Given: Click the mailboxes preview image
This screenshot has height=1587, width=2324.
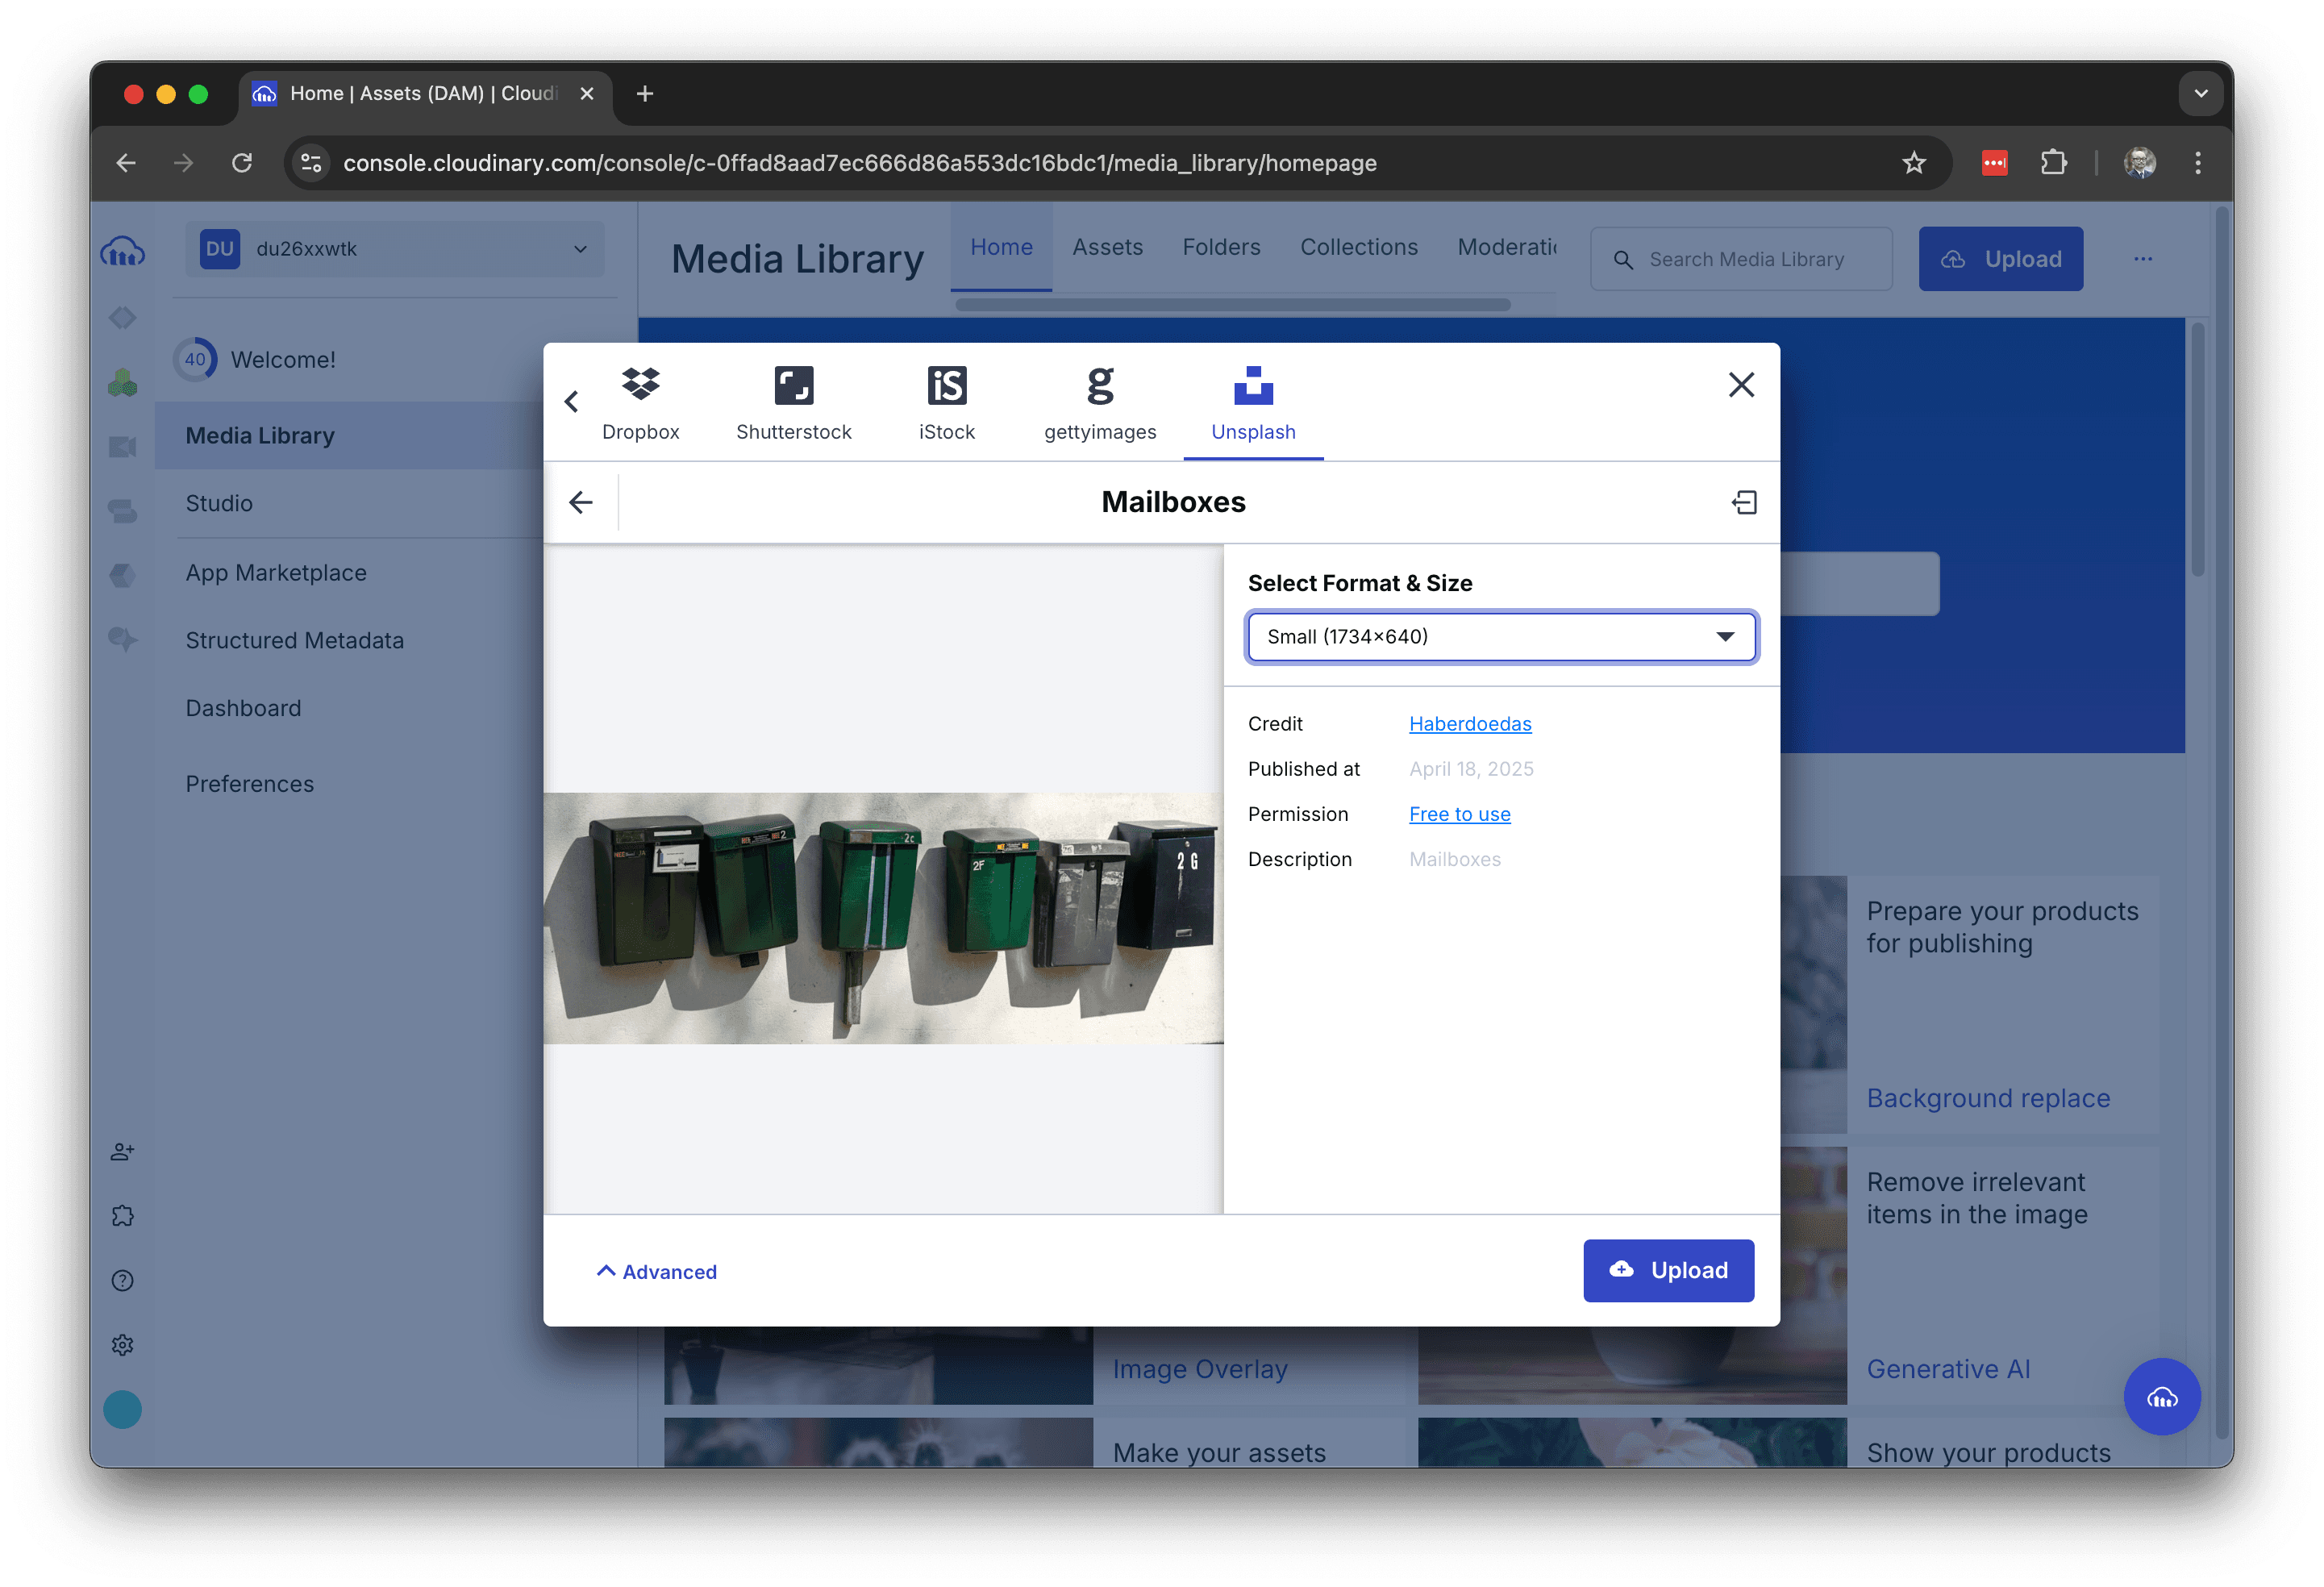Looking at the screenshot, I should (x=883, y=918).
